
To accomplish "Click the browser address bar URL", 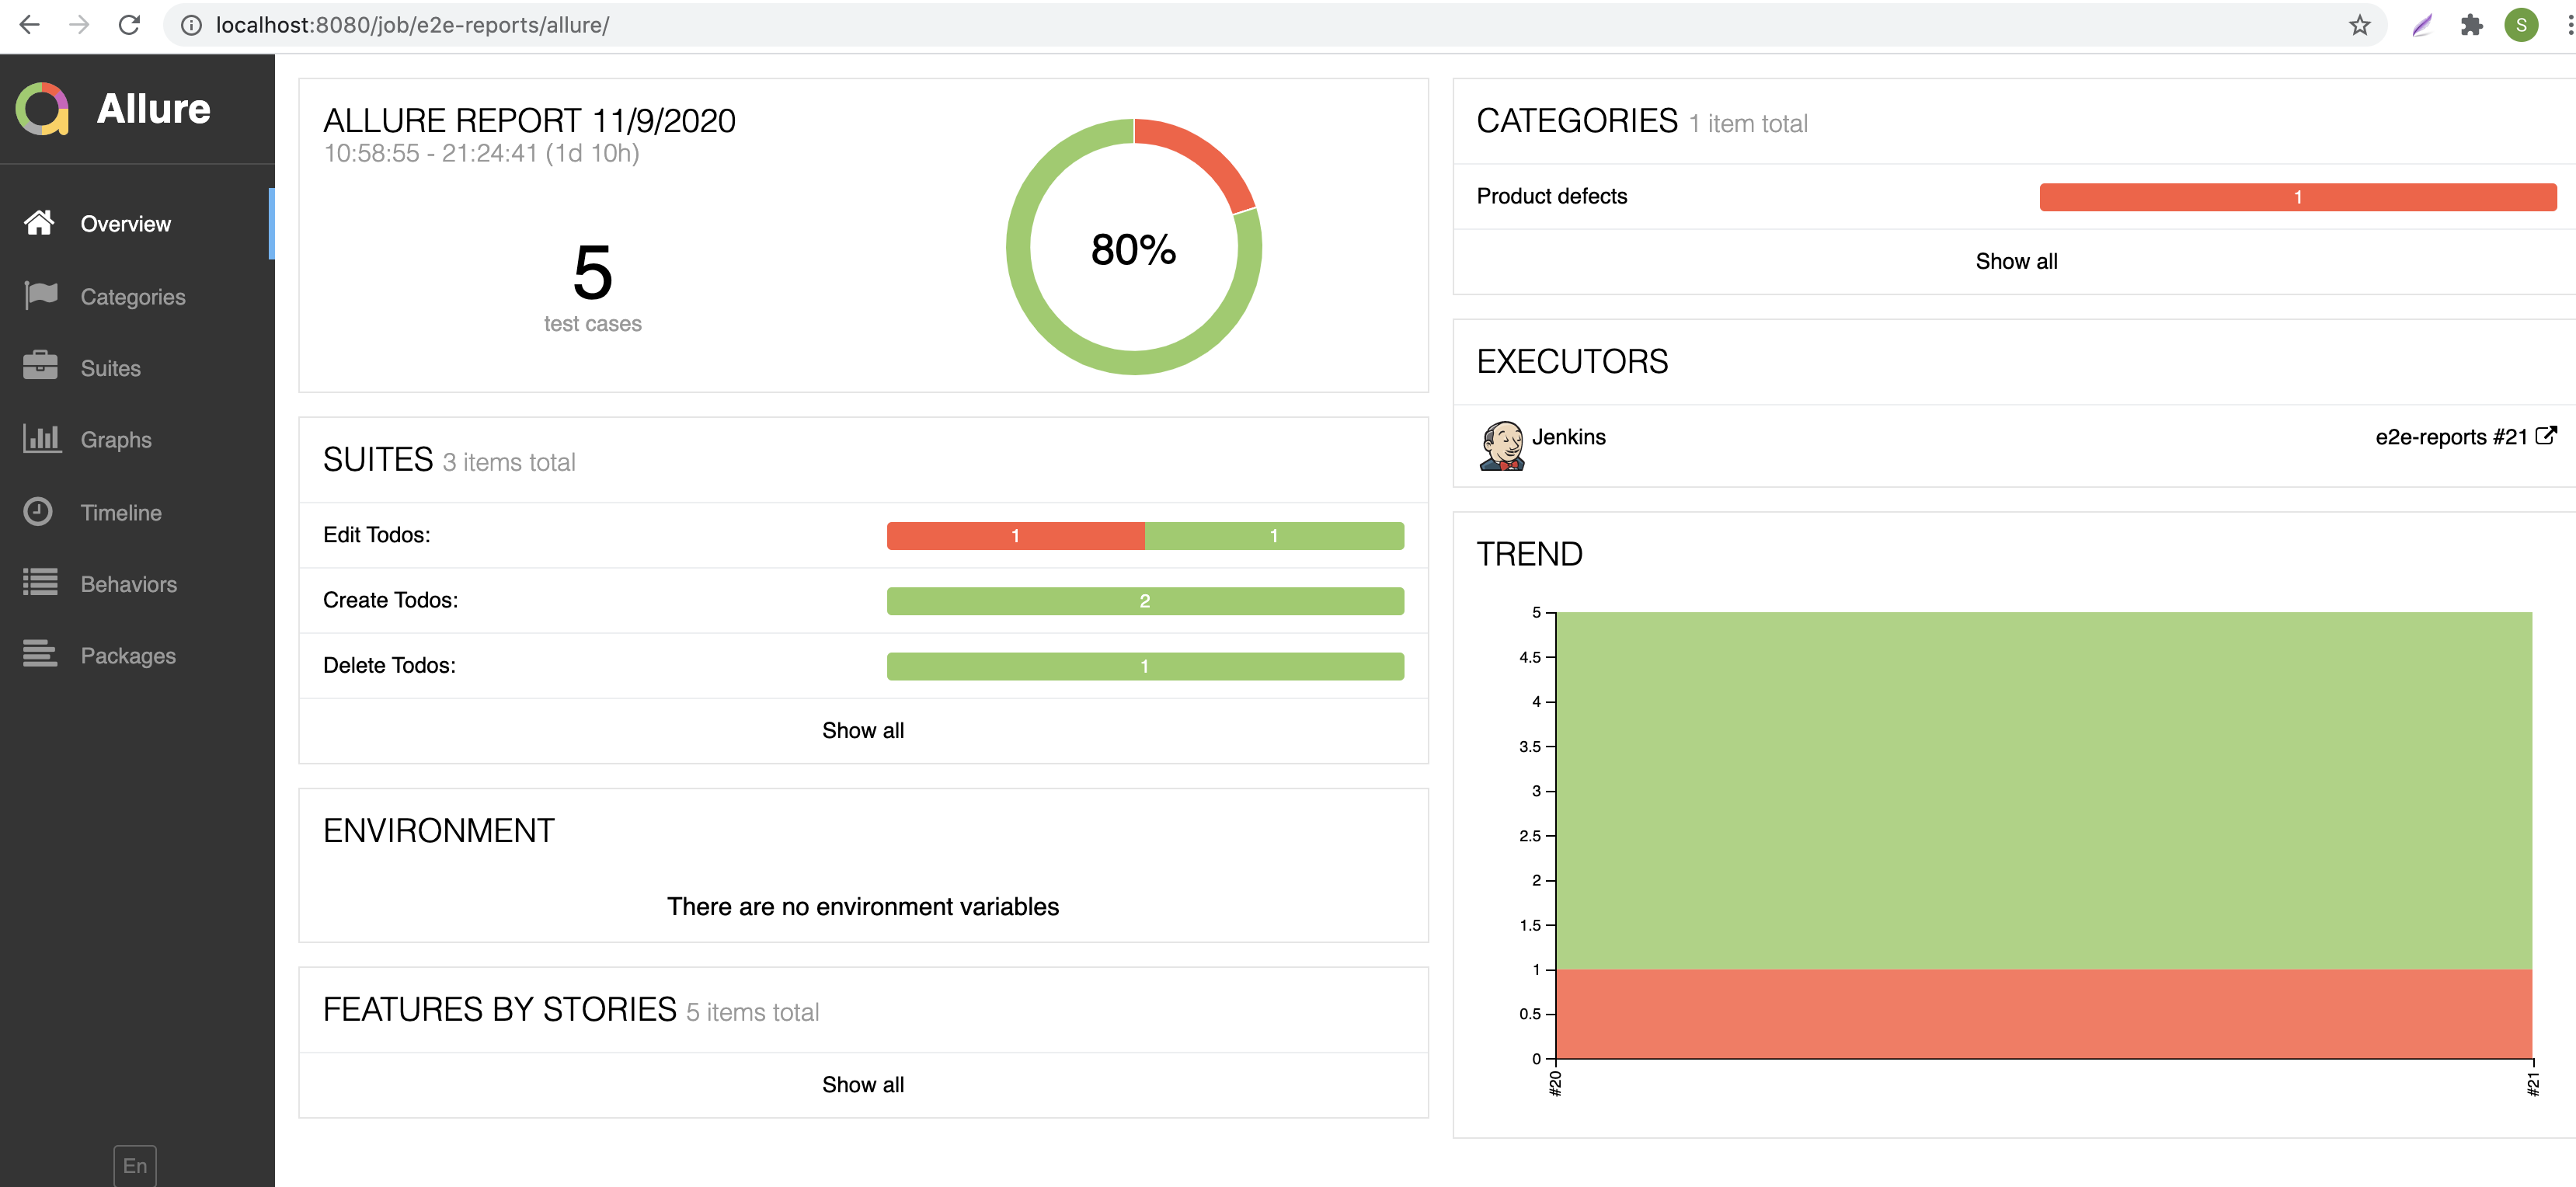I will [412, 25].
